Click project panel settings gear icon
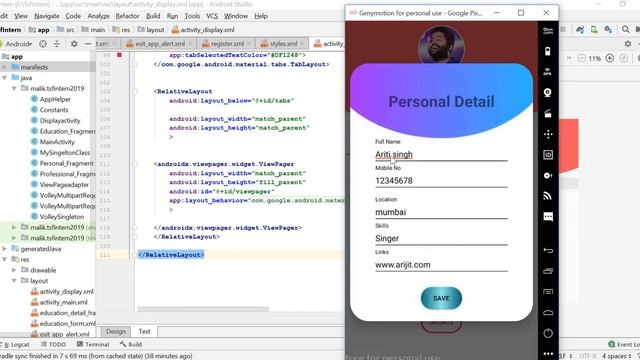The width and height of the screenshot is (640, 360). point(74,43)
